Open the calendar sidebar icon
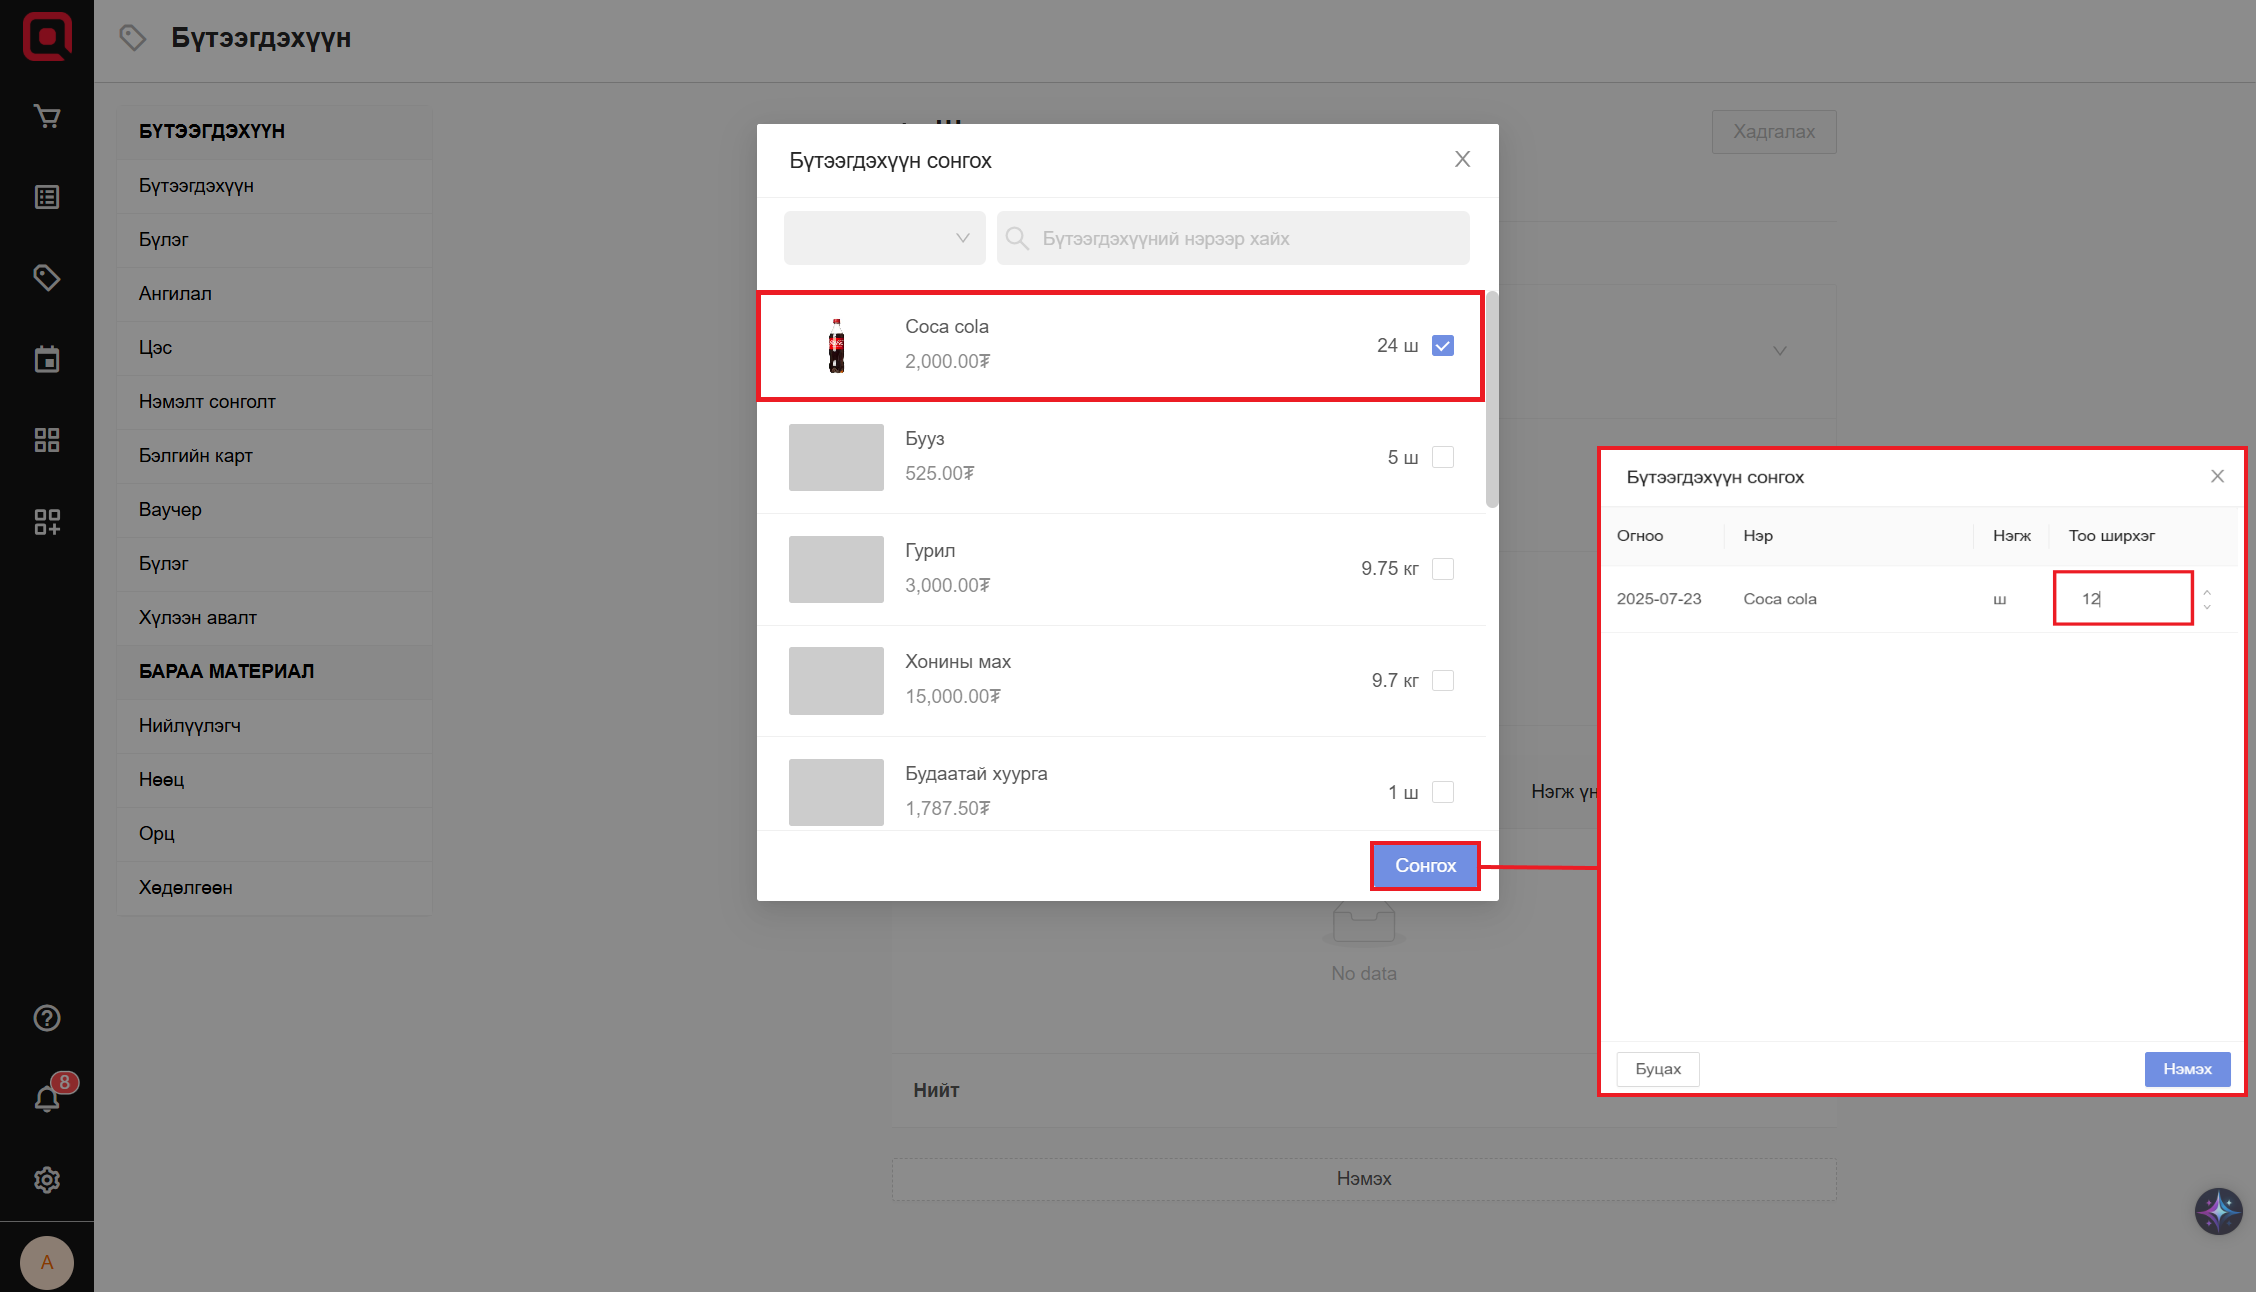The height and width of the screenshot is (1292, 2256). (47, 359)
